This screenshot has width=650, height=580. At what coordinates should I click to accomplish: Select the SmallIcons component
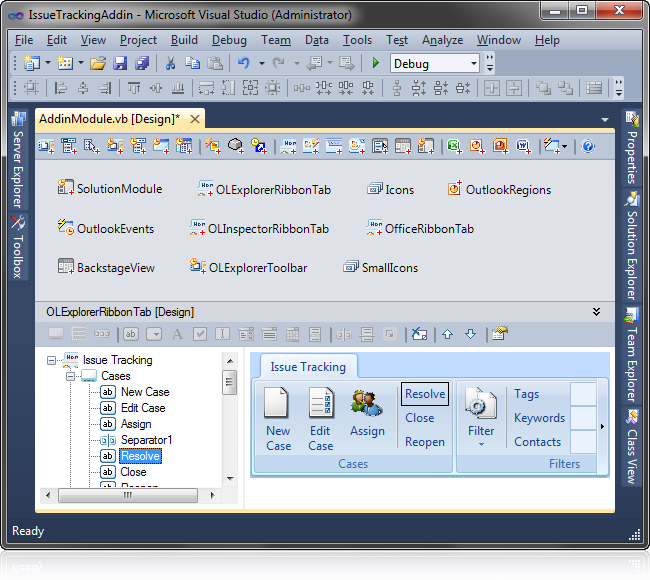(x=381, y=267)
